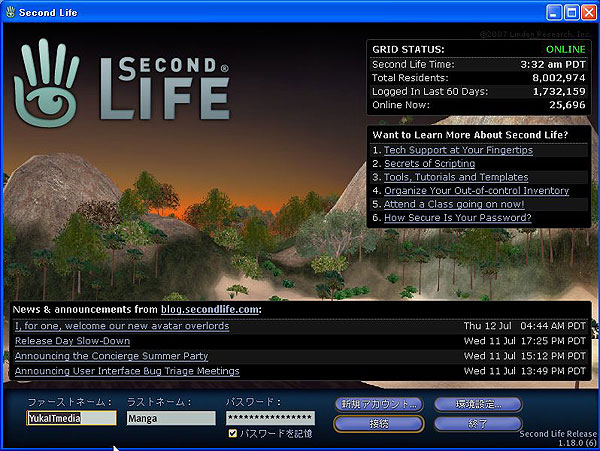Toggle the remember password checkbox
The height and width of the screenshot is (451, 600).
(x=232, y=433)
